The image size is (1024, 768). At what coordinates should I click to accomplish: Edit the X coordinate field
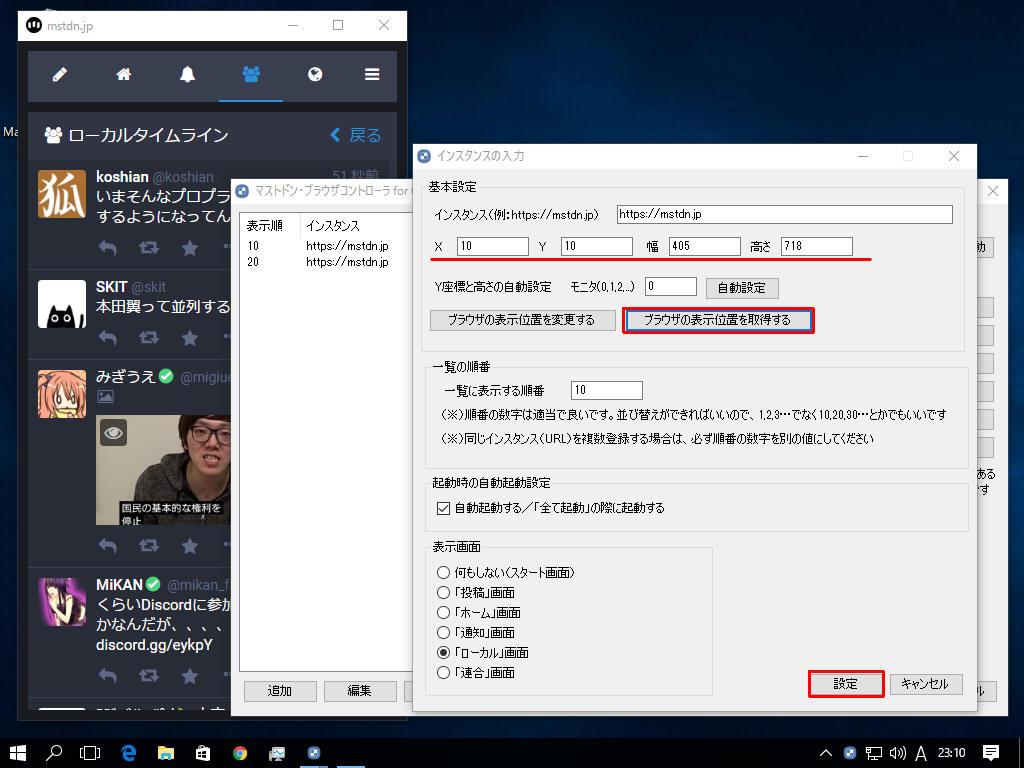[x=492, y=246]
